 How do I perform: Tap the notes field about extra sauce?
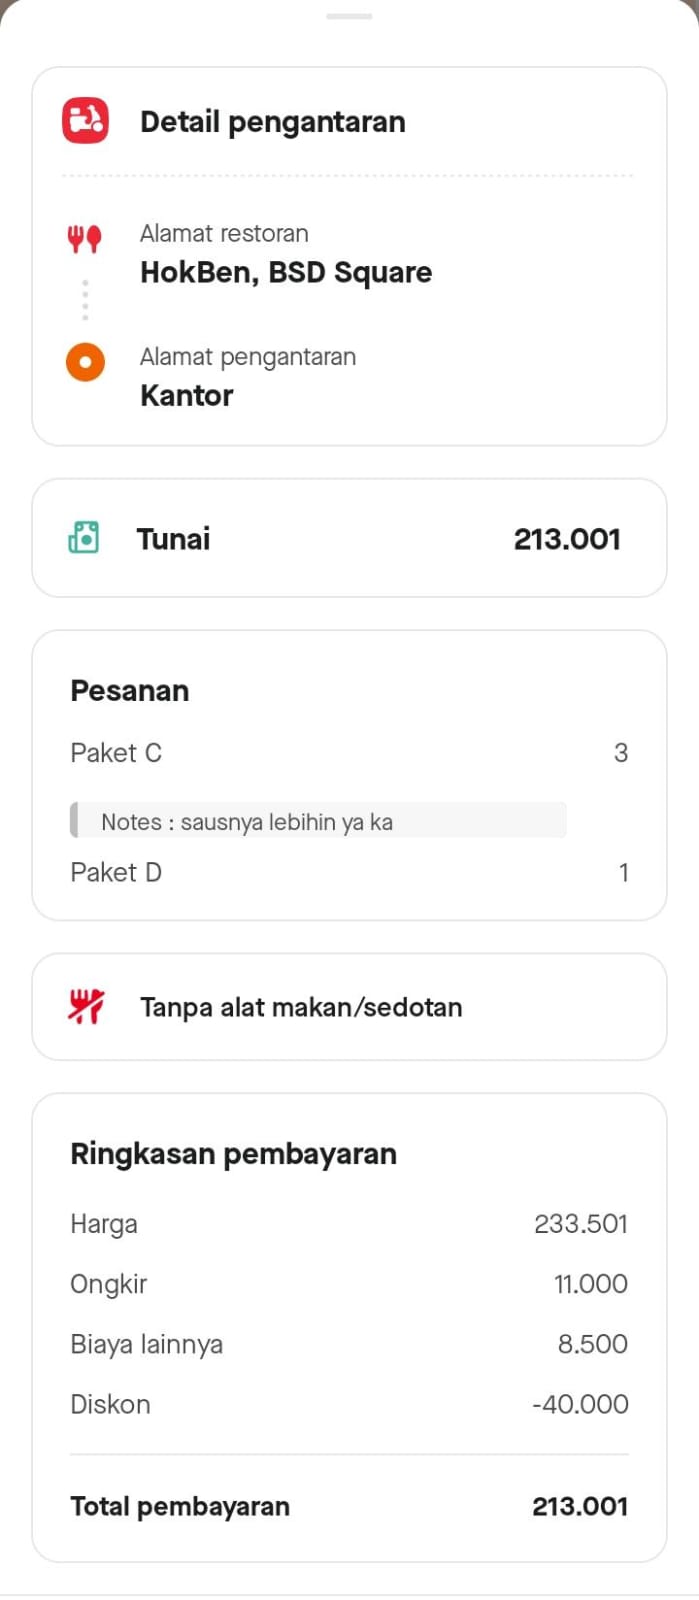[x=318, y=821]
